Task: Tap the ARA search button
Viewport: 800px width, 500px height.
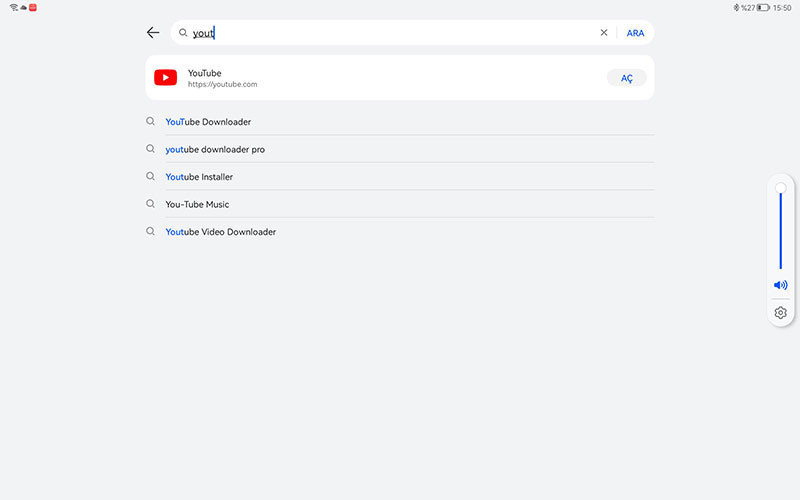Action: pyautogui.click(x=635, y=33)
